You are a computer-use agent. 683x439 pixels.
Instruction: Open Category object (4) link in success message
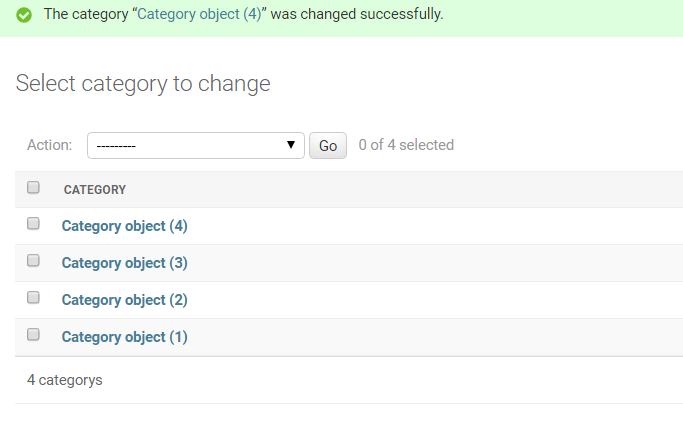199,14
